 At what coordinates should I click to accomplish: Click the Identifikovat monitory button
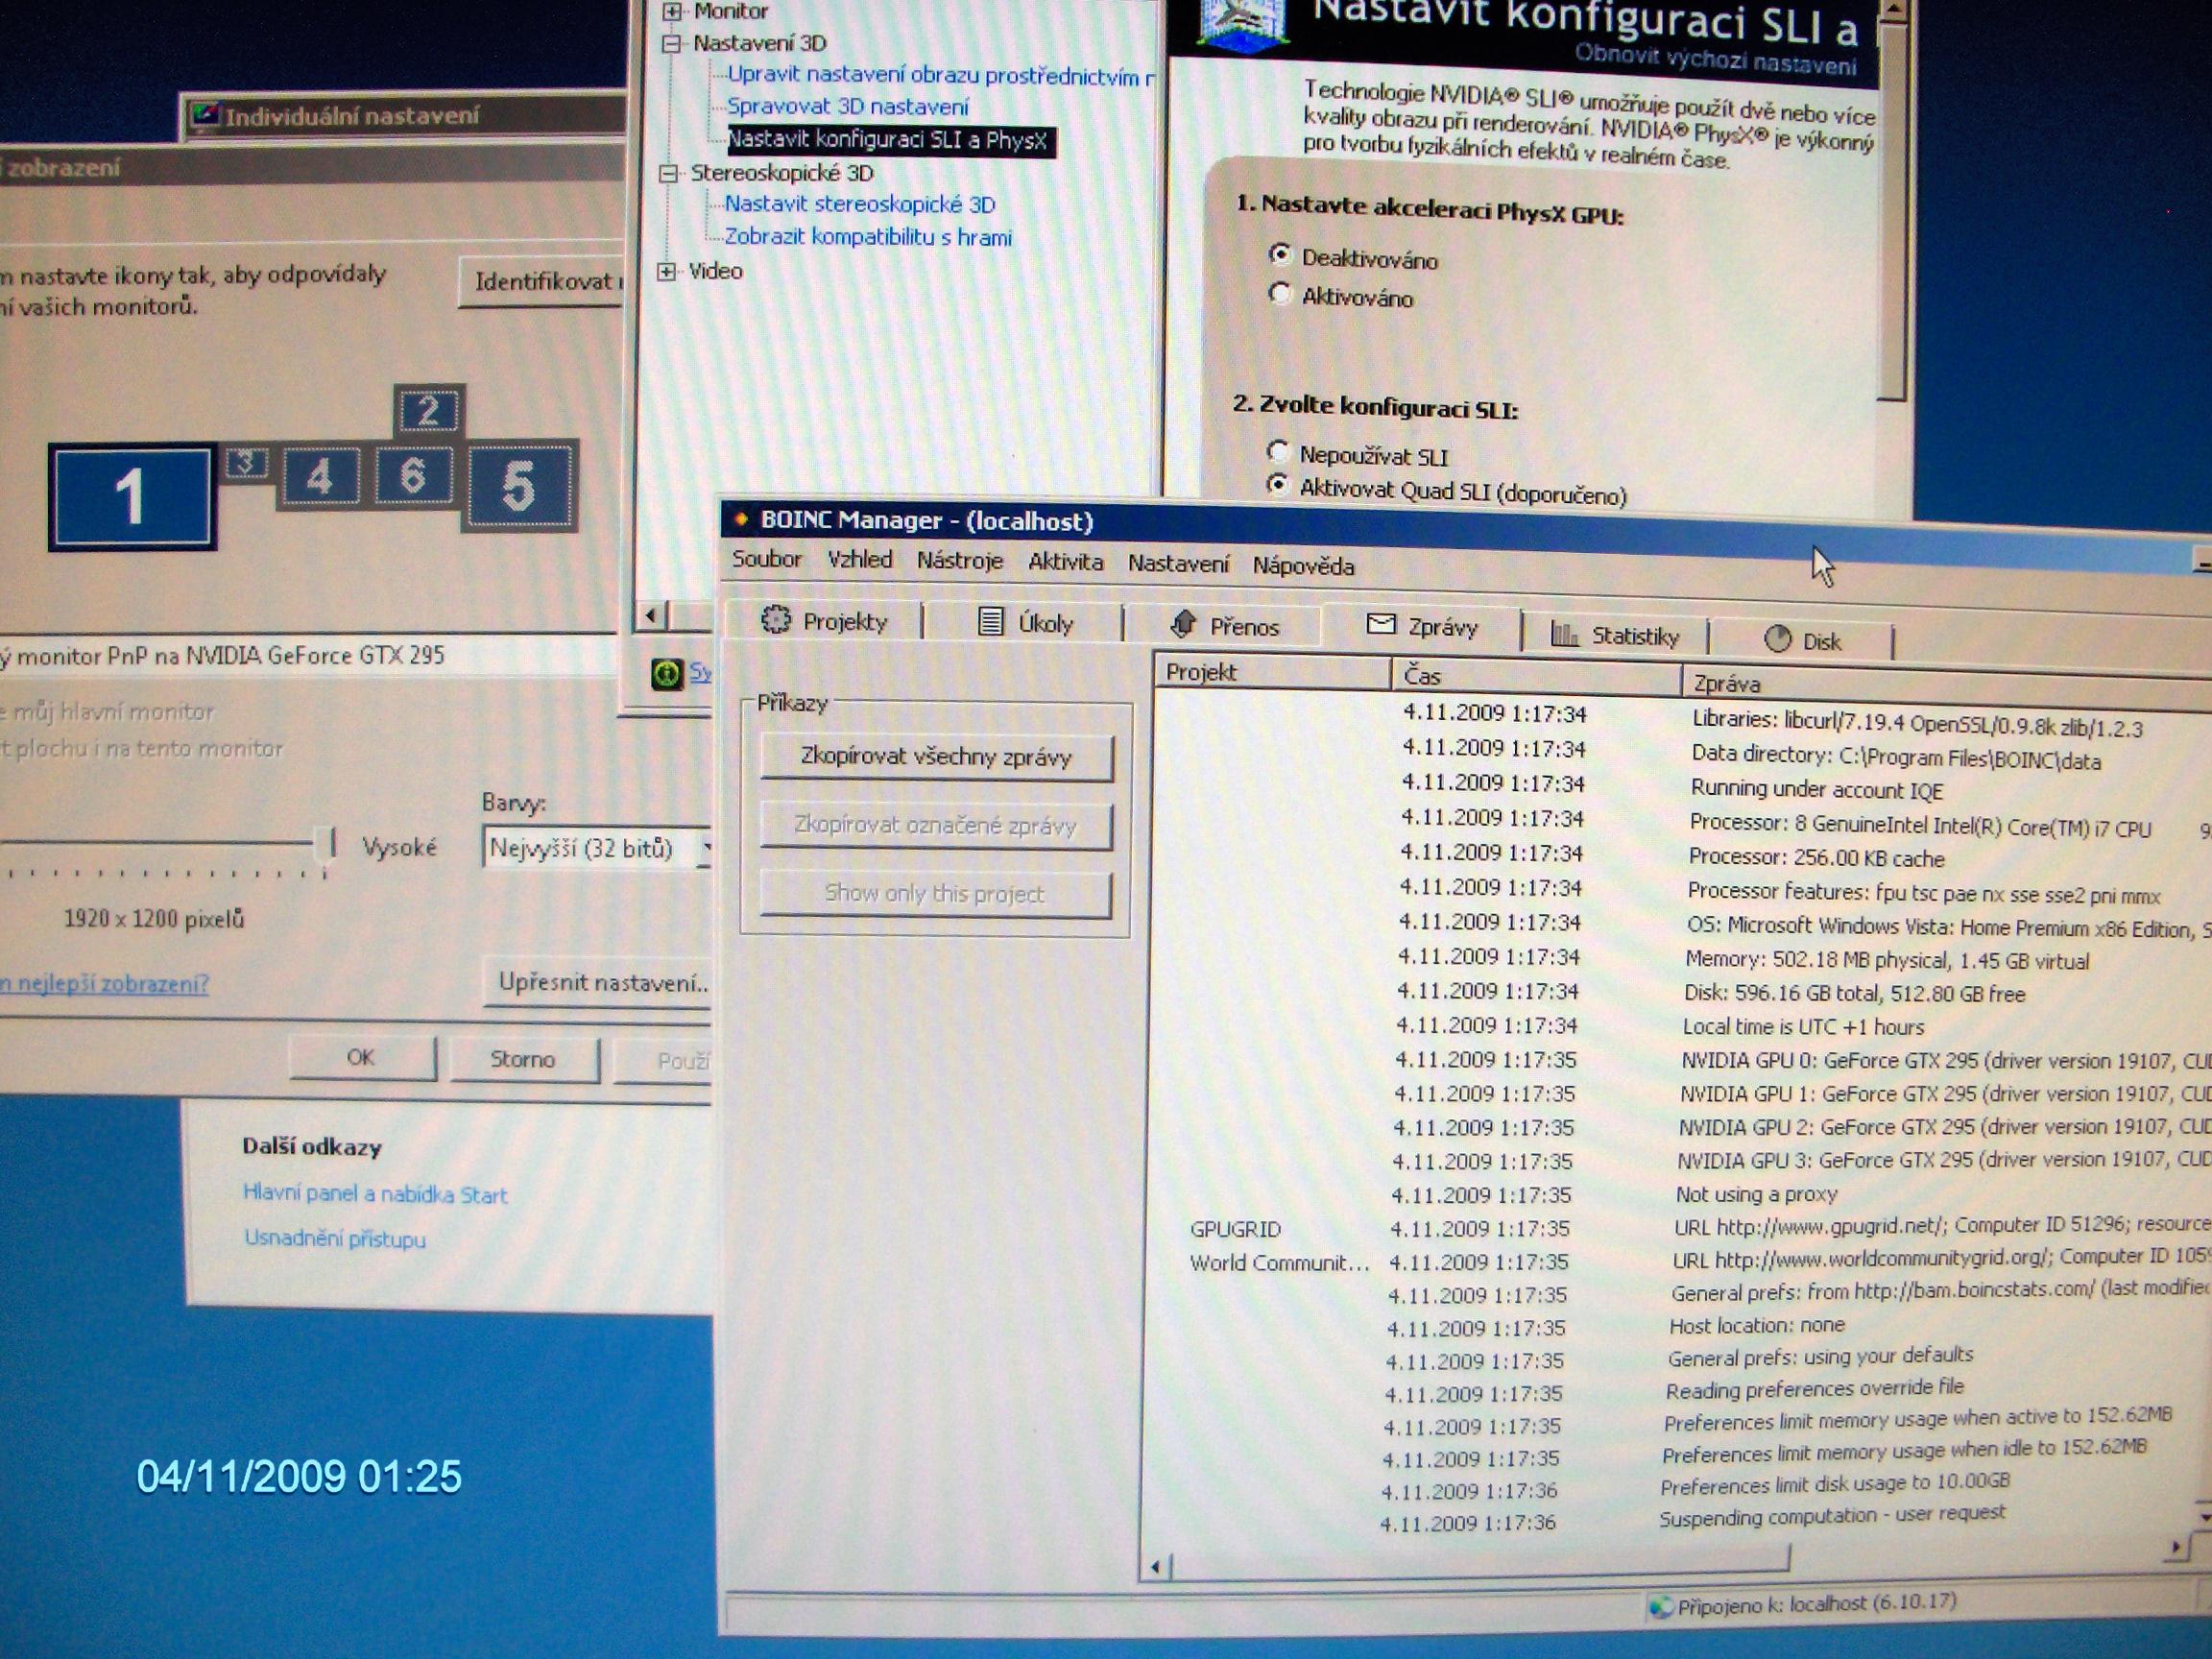tap(542, 282)
